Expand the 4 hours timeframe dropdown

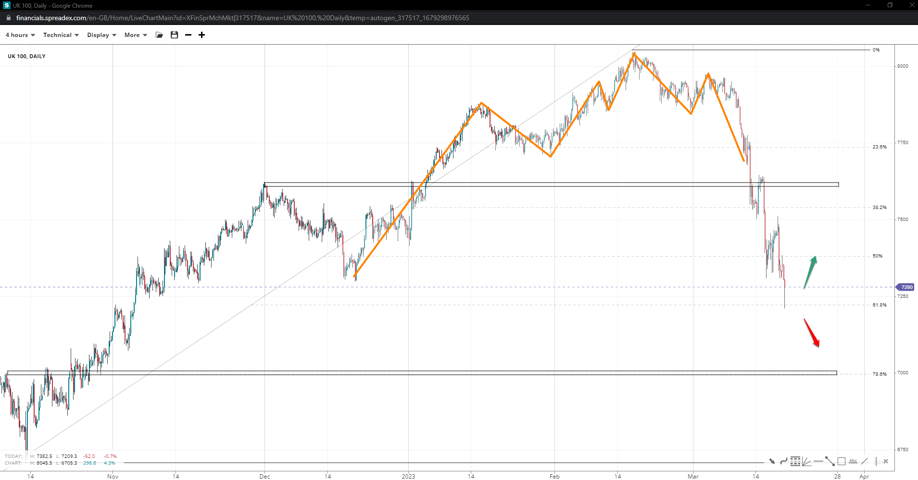(20, 35)
